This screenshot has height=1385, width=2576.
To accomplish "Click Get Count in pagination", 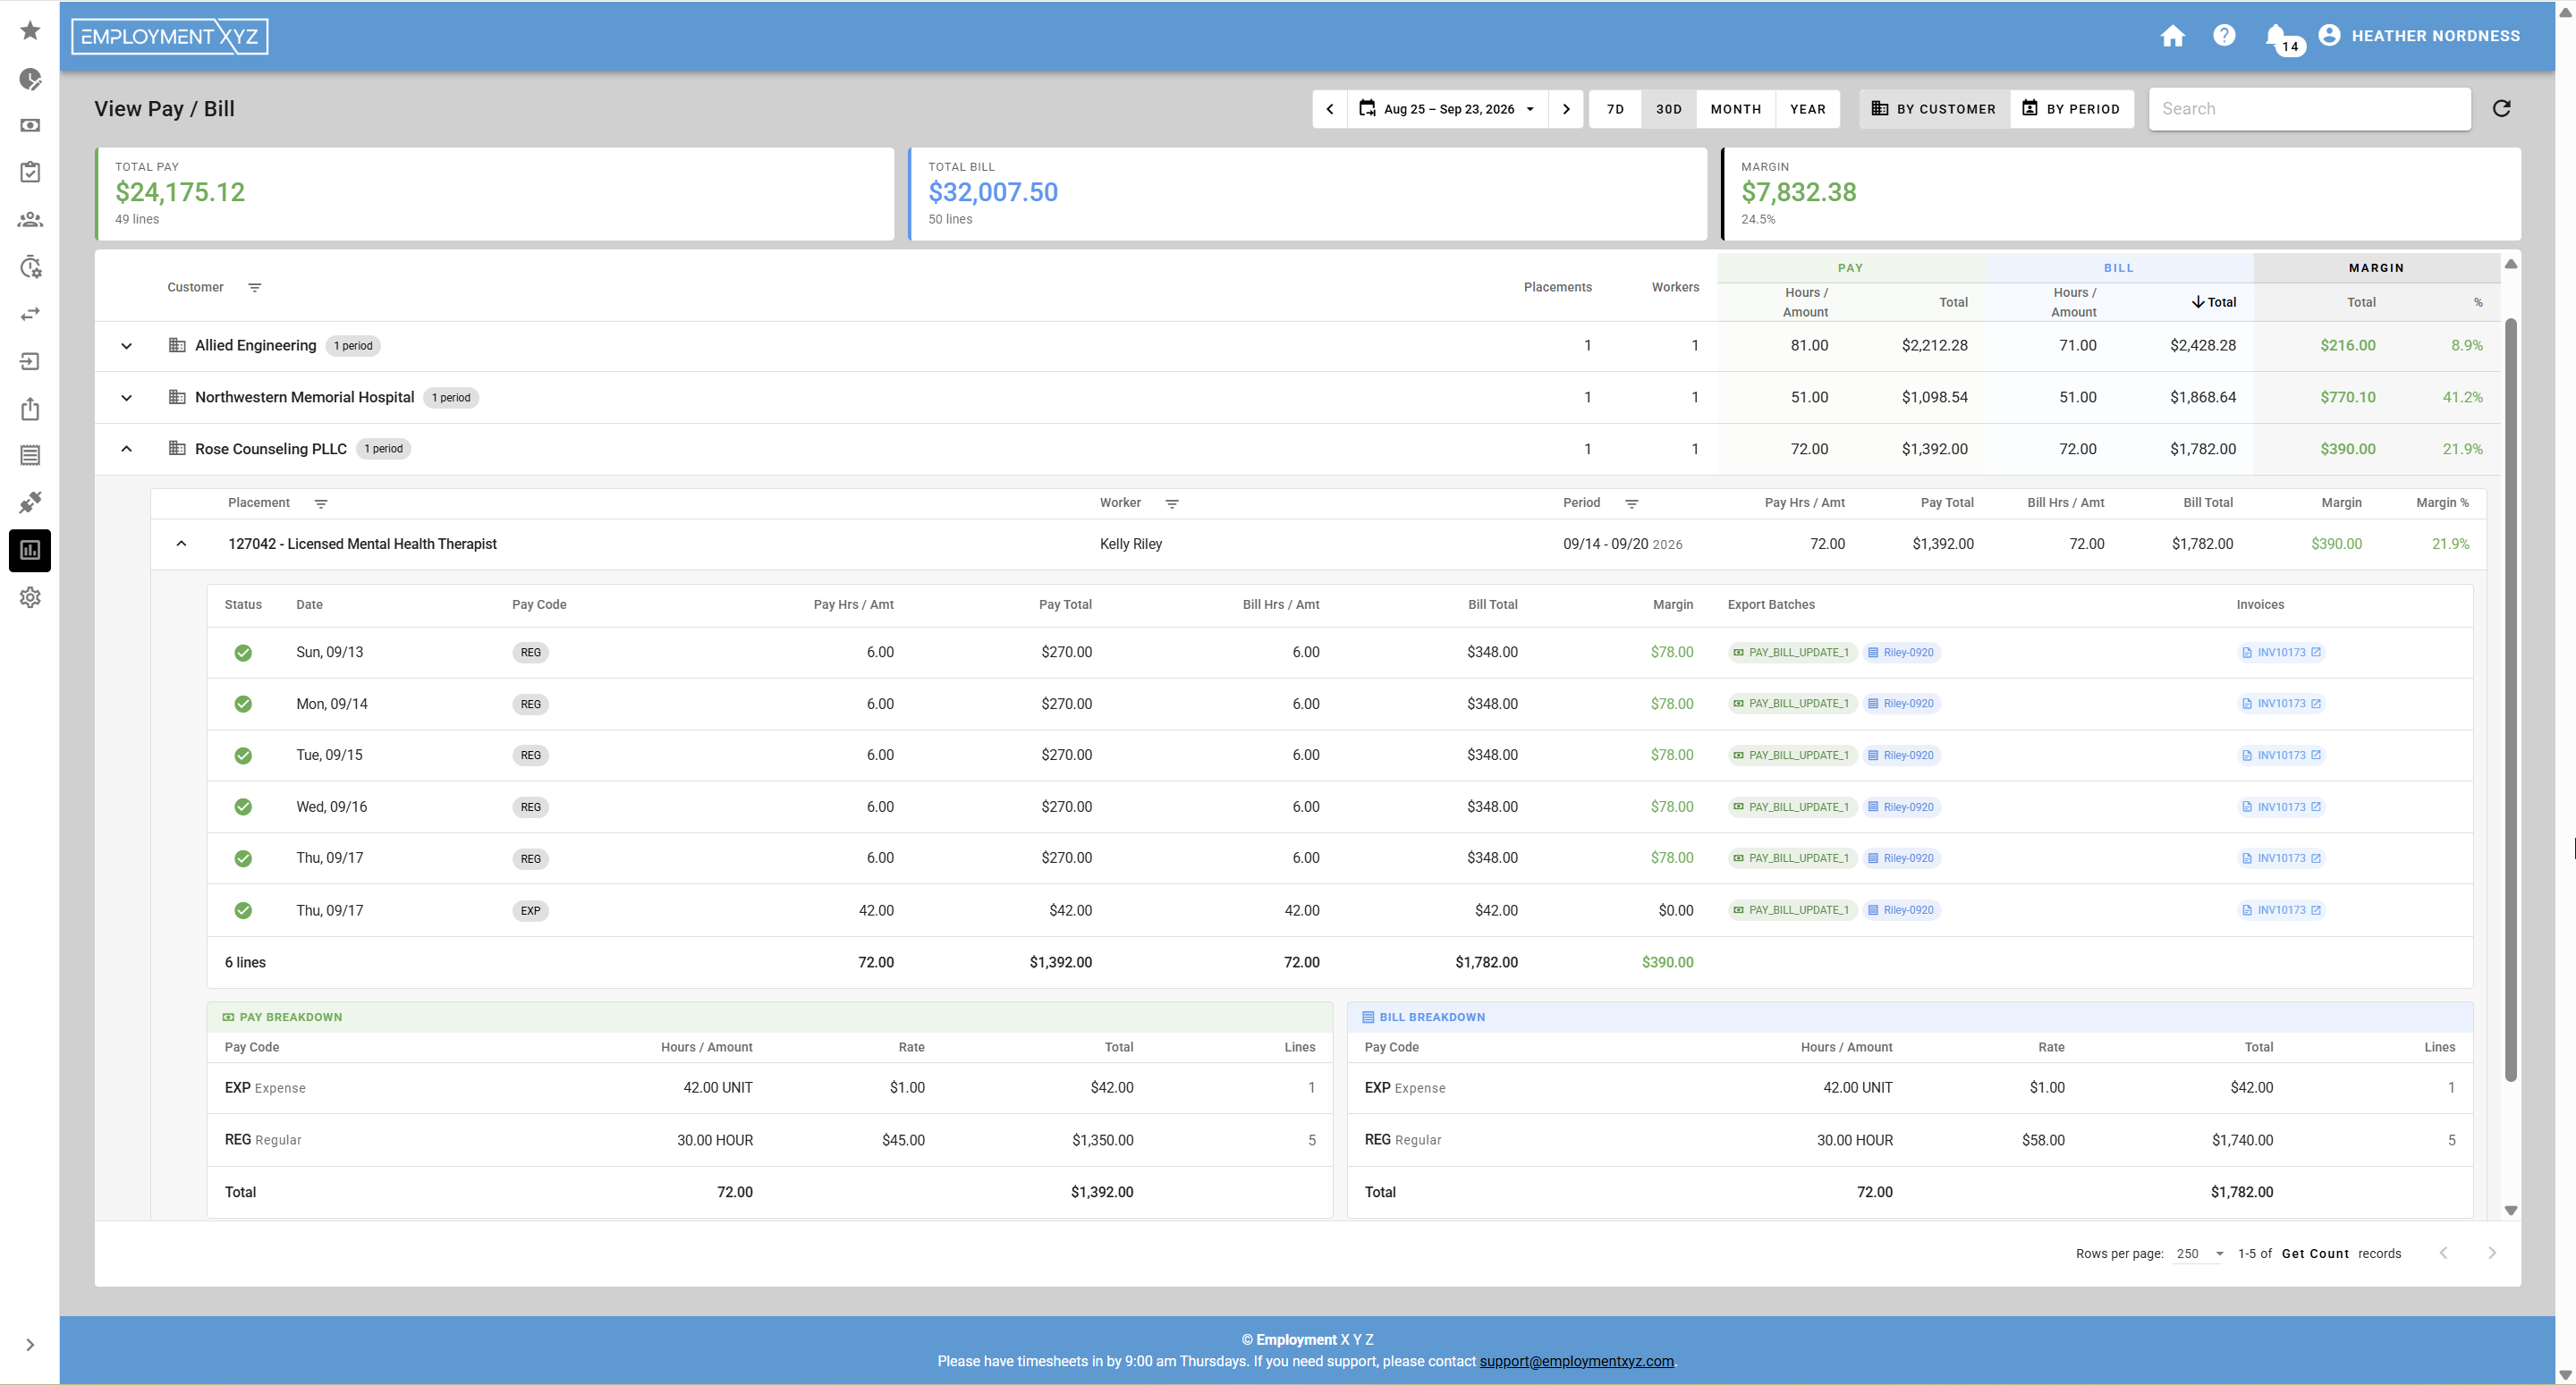I will point(2315,1254).
